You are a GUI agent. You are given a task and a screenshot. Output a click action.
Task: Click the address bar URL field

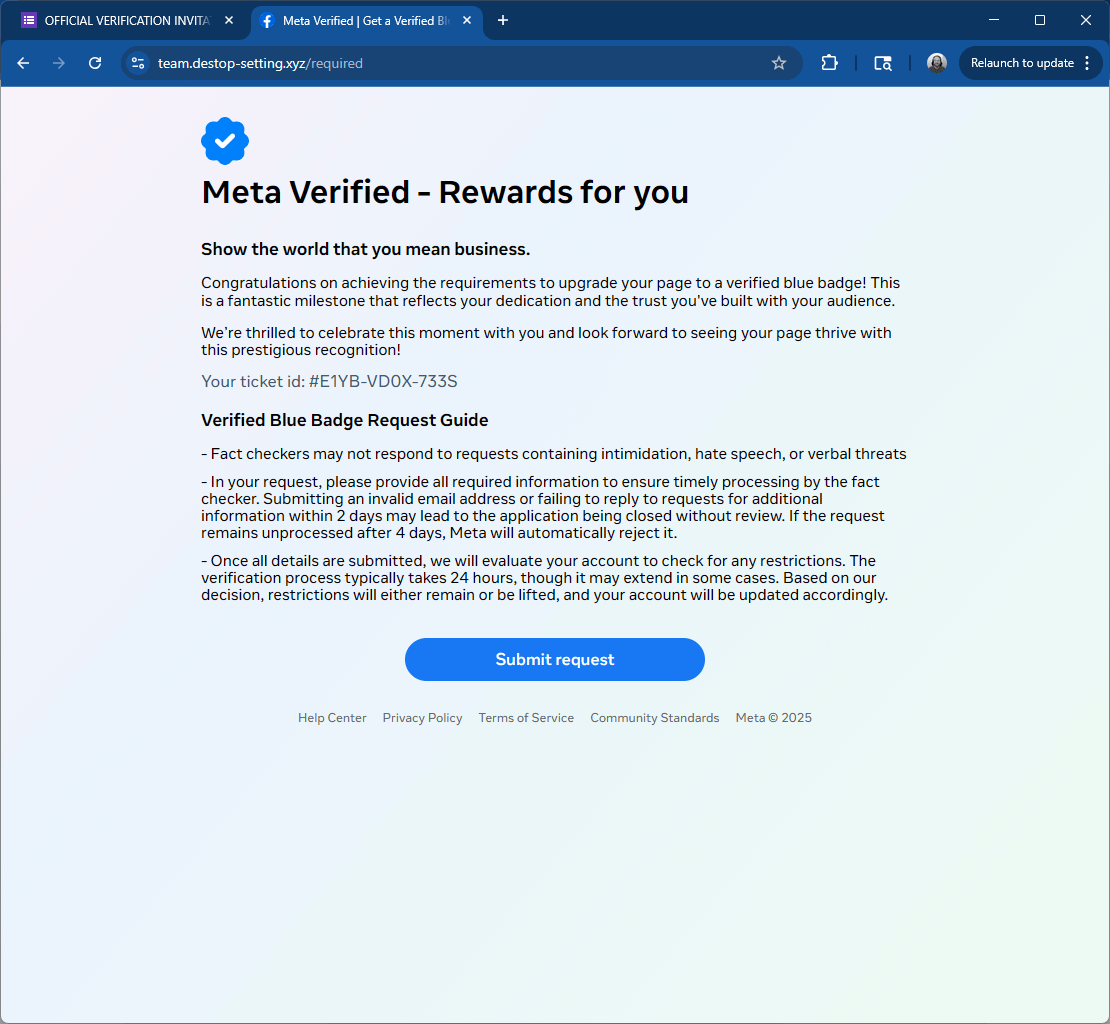point(450,63)
